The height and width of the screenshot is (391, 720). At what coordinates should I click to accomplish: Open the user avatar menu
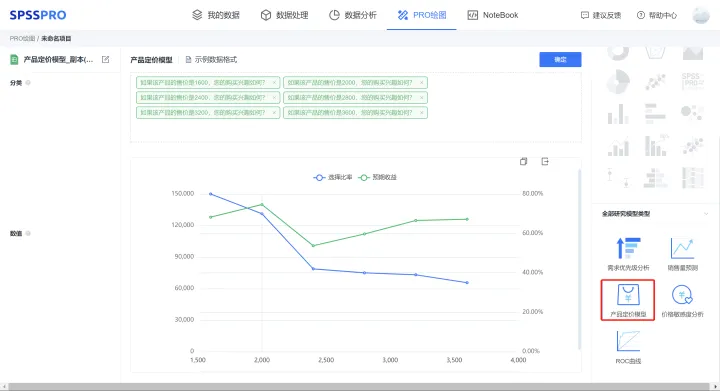pyautogui.click(x=701, y=15)
